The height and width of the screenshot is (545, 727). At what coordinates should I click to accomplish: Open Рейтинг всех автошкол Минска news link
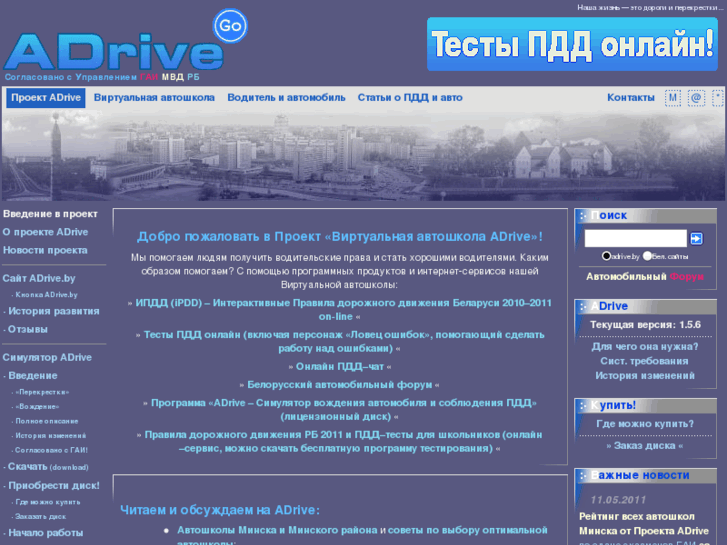[x=644, y=524]
